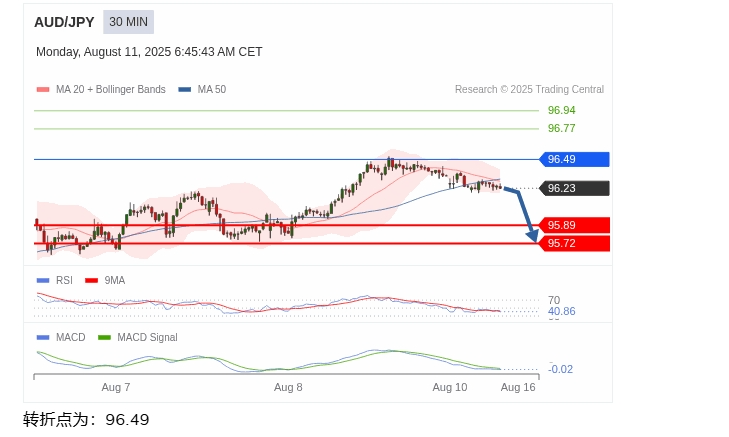Click the red 95.89 support price tag
The height and width of the screenshot is (437, 729).
574,225
